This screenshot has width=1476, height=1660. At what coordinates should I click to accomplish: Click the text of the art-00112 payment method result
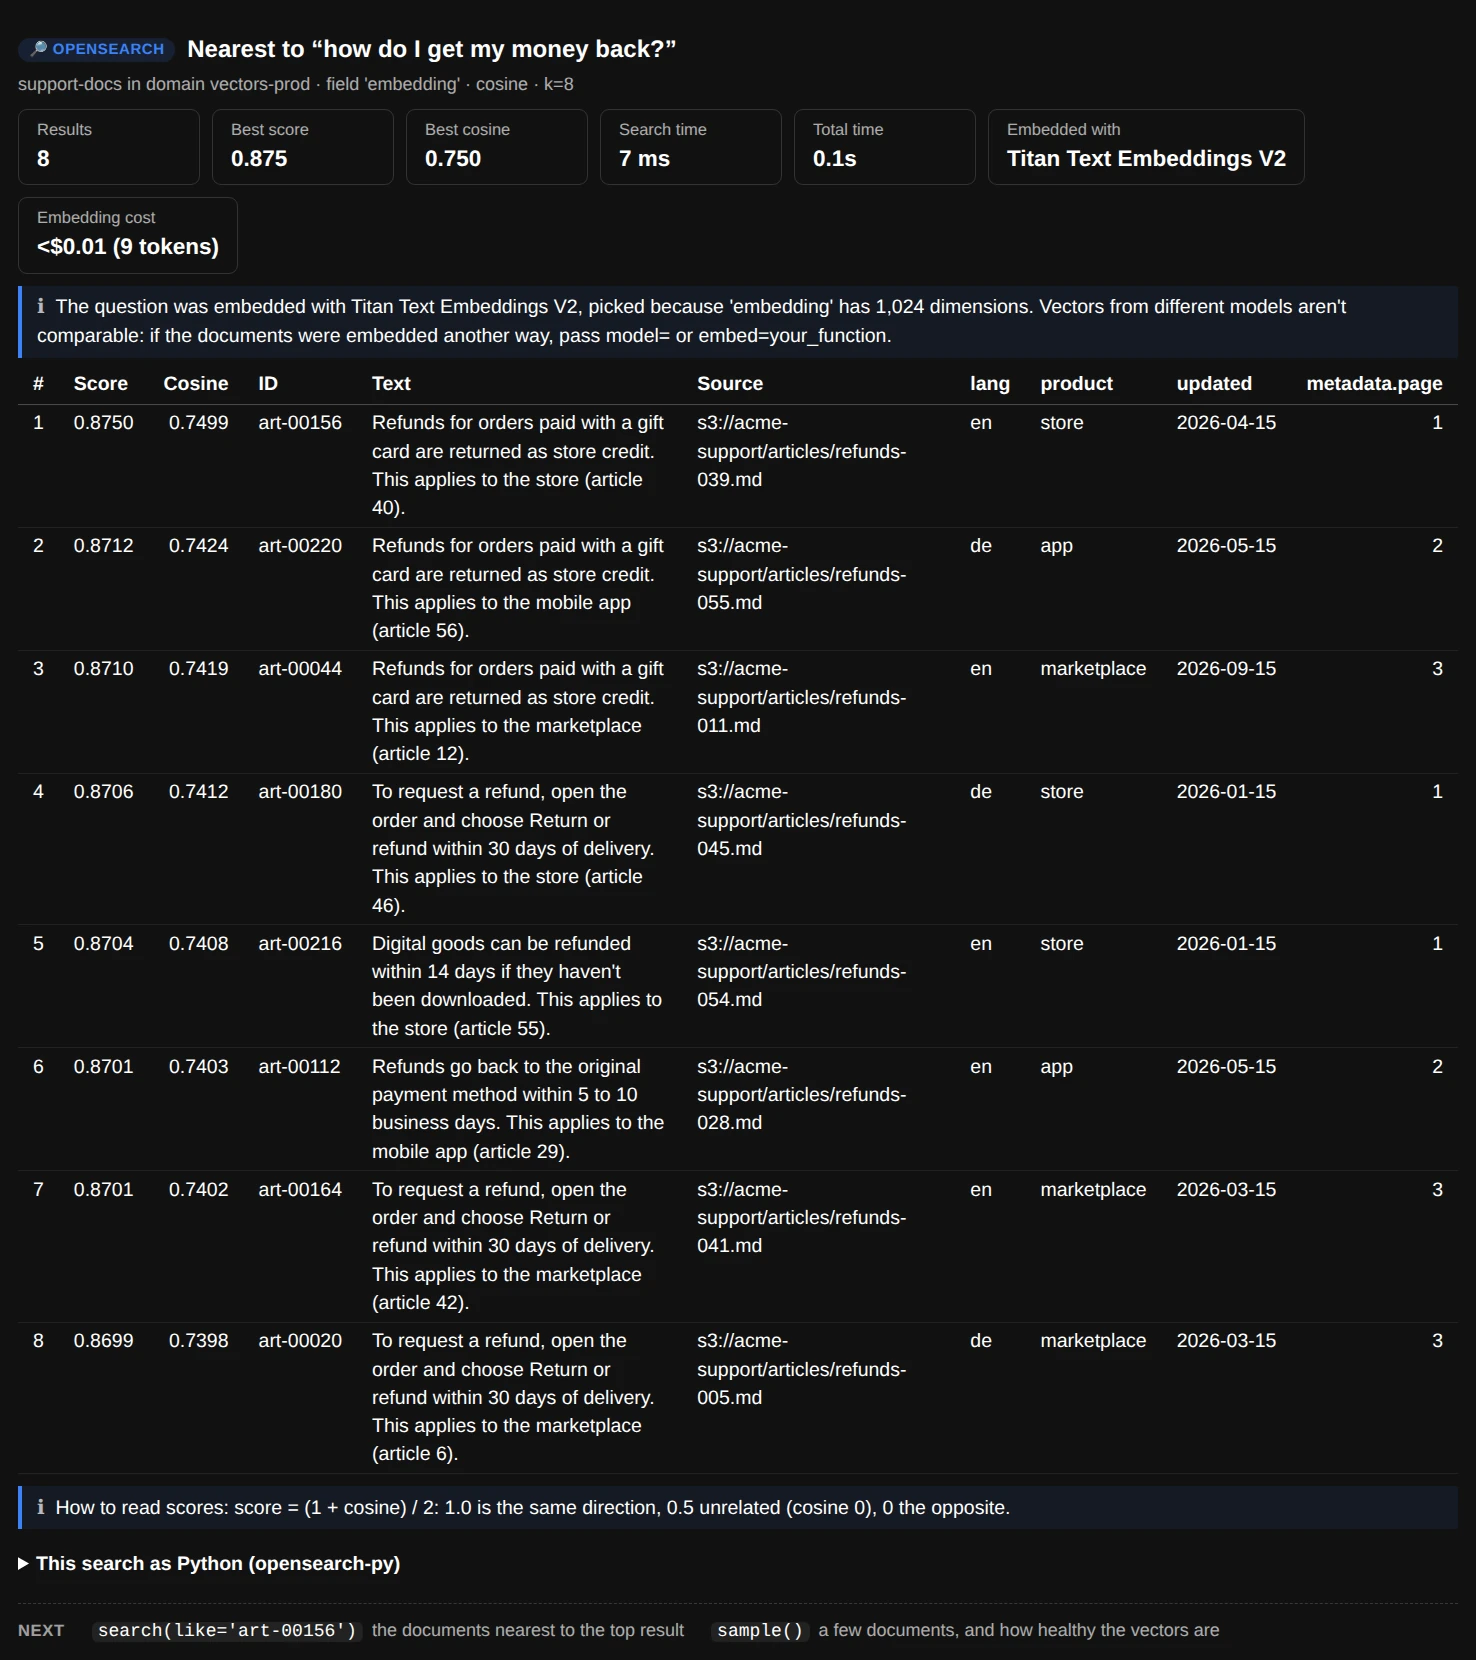click(518, 1109)
